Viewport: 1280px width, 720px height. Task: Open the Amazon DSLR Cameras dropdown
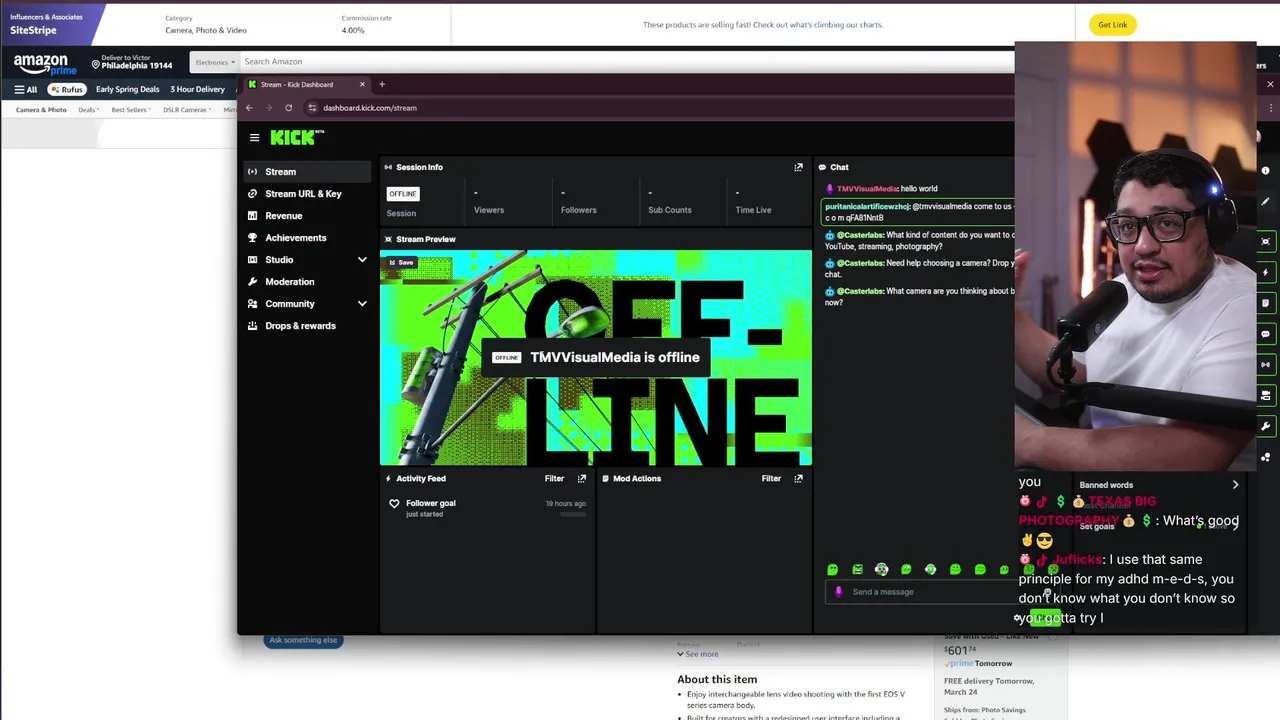click(x=187, y=110)
